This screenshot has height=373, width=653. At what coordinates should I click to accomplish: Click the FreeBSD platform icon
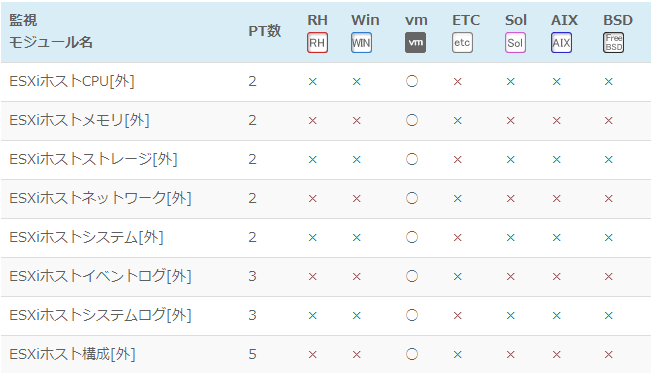pyautogui.click(x=613, y=42)
